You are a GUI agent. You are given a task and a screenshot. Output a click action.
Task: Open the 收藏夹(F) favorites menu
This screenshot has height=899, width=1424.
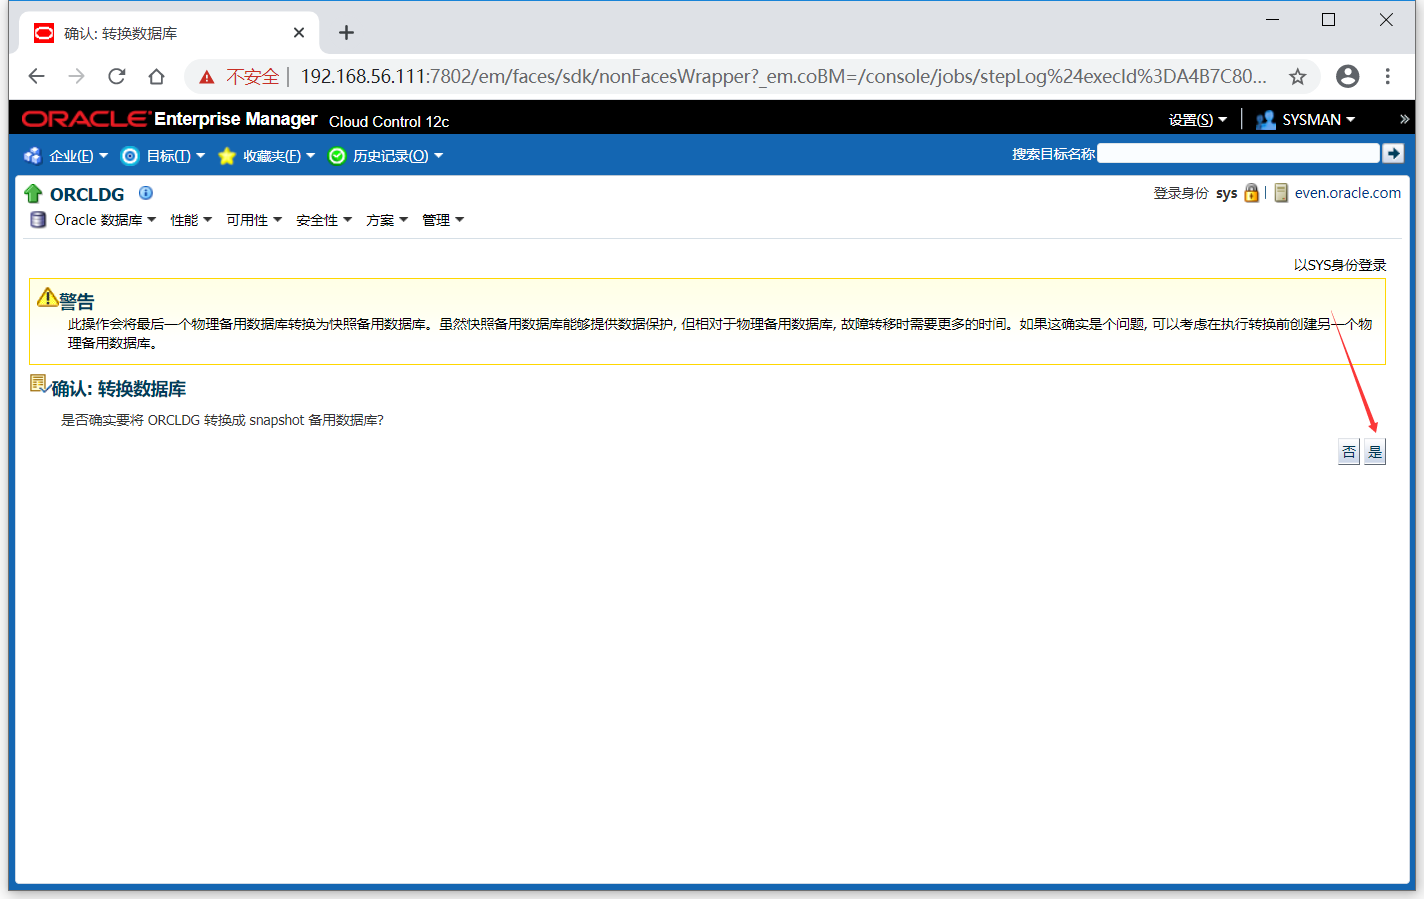pos(278,156)
